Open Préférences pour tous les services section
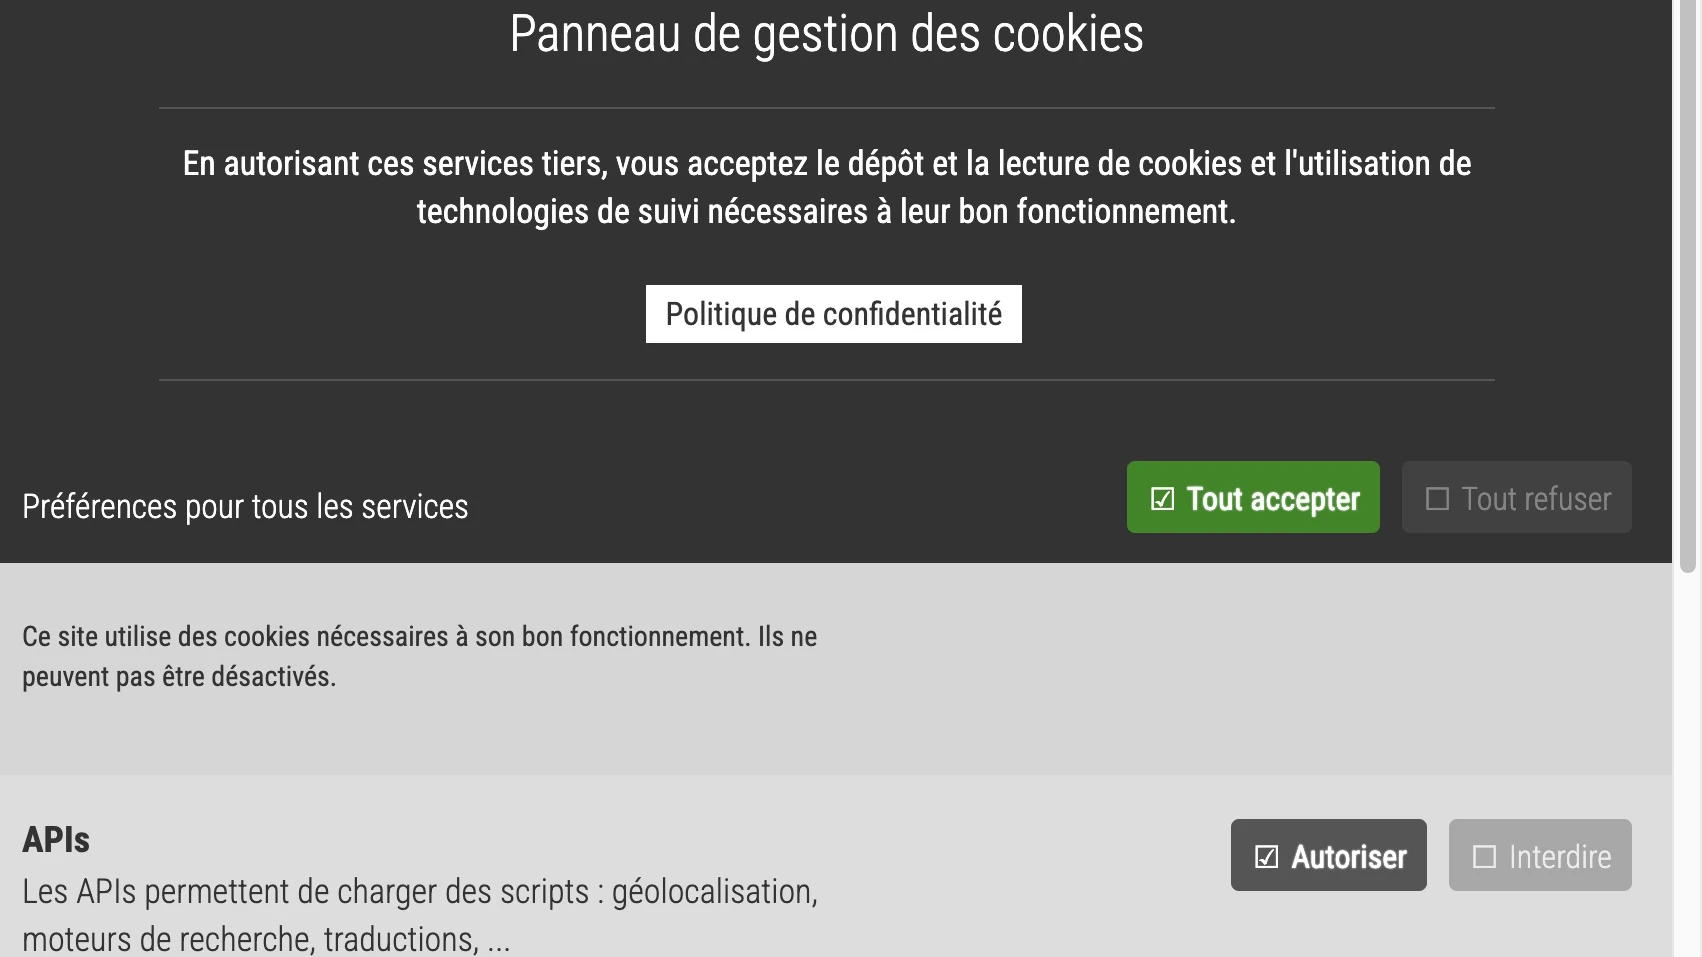 pyautogui.click(x=244, y=507)
